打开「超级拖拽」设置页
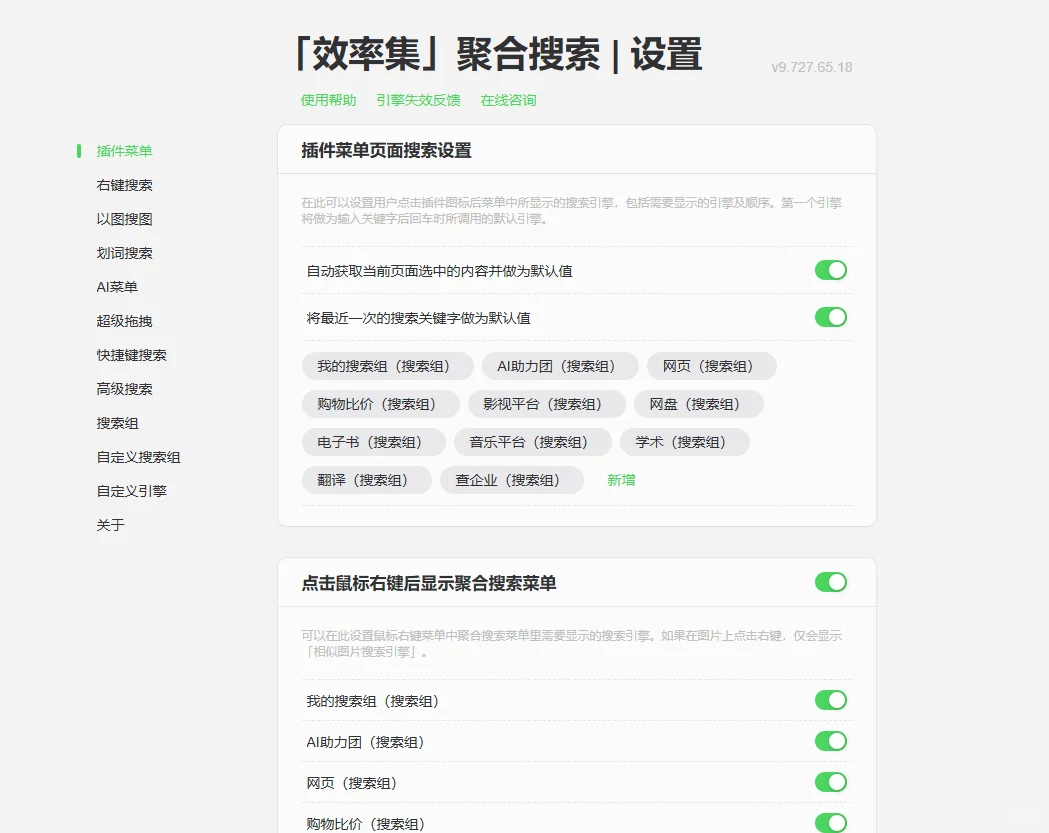This screenshot has width=1049, height=833. 118,320
